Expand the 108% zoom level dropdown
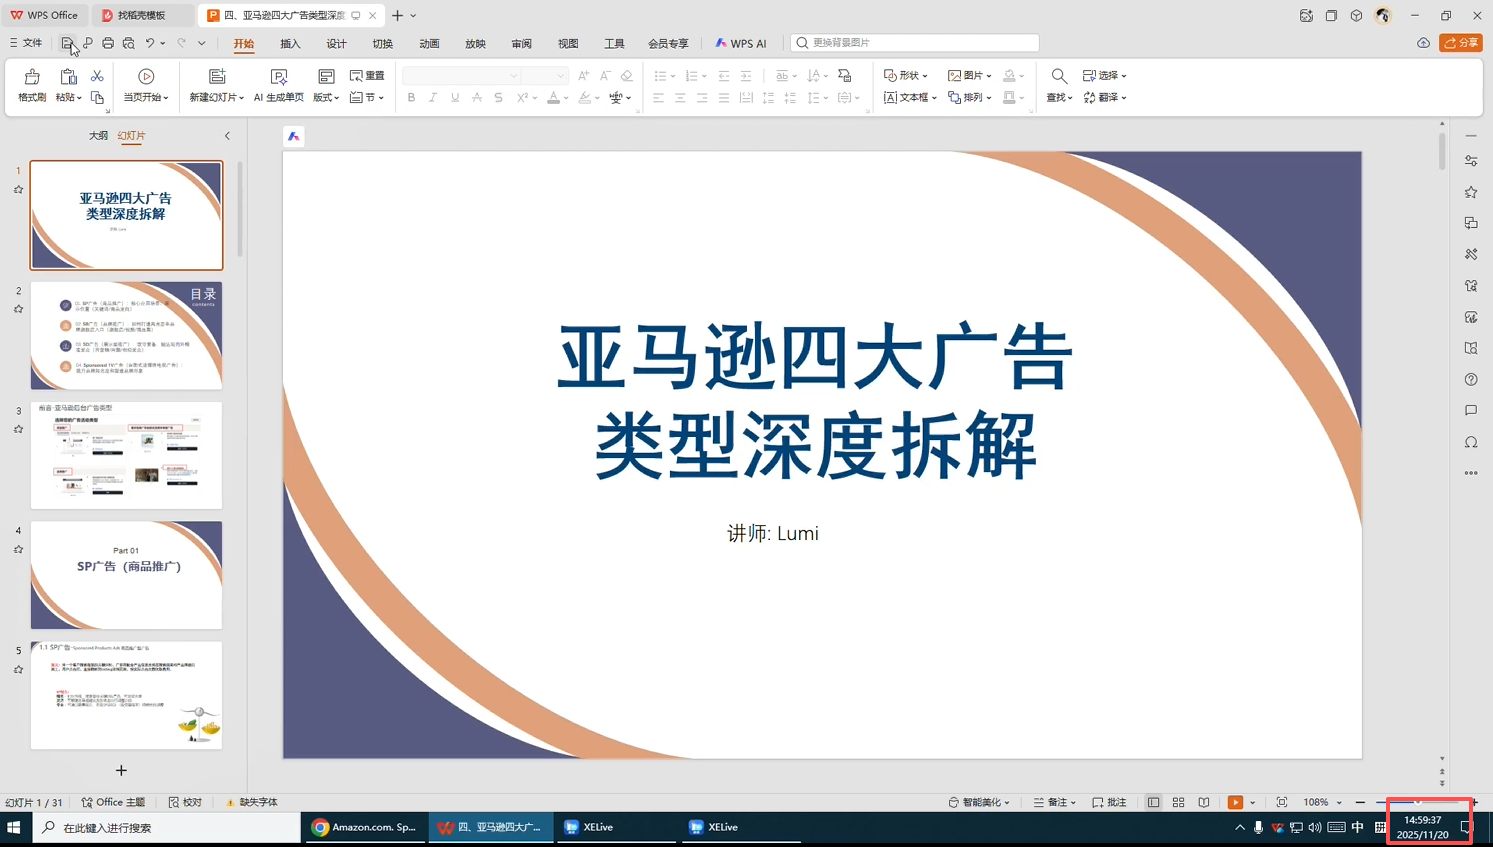The image size is (1493, 847). (x=1339, y=803)
